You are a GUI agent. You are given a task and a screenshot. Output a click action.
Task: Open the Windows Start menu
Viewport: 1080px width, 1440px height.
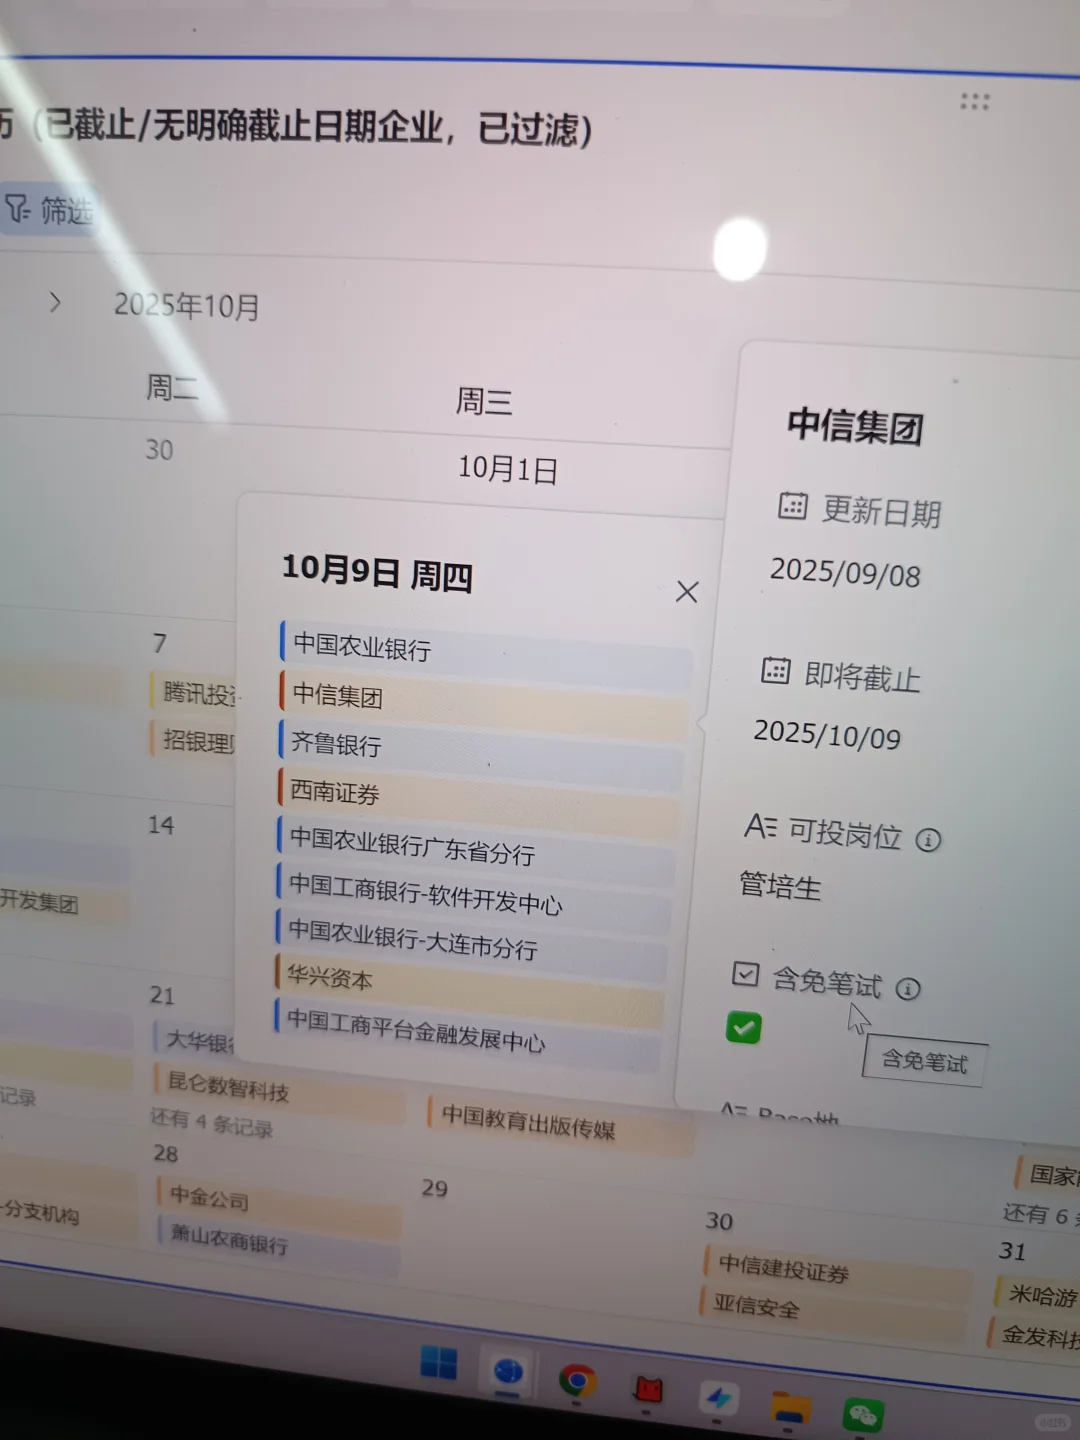click(438, 1362)
